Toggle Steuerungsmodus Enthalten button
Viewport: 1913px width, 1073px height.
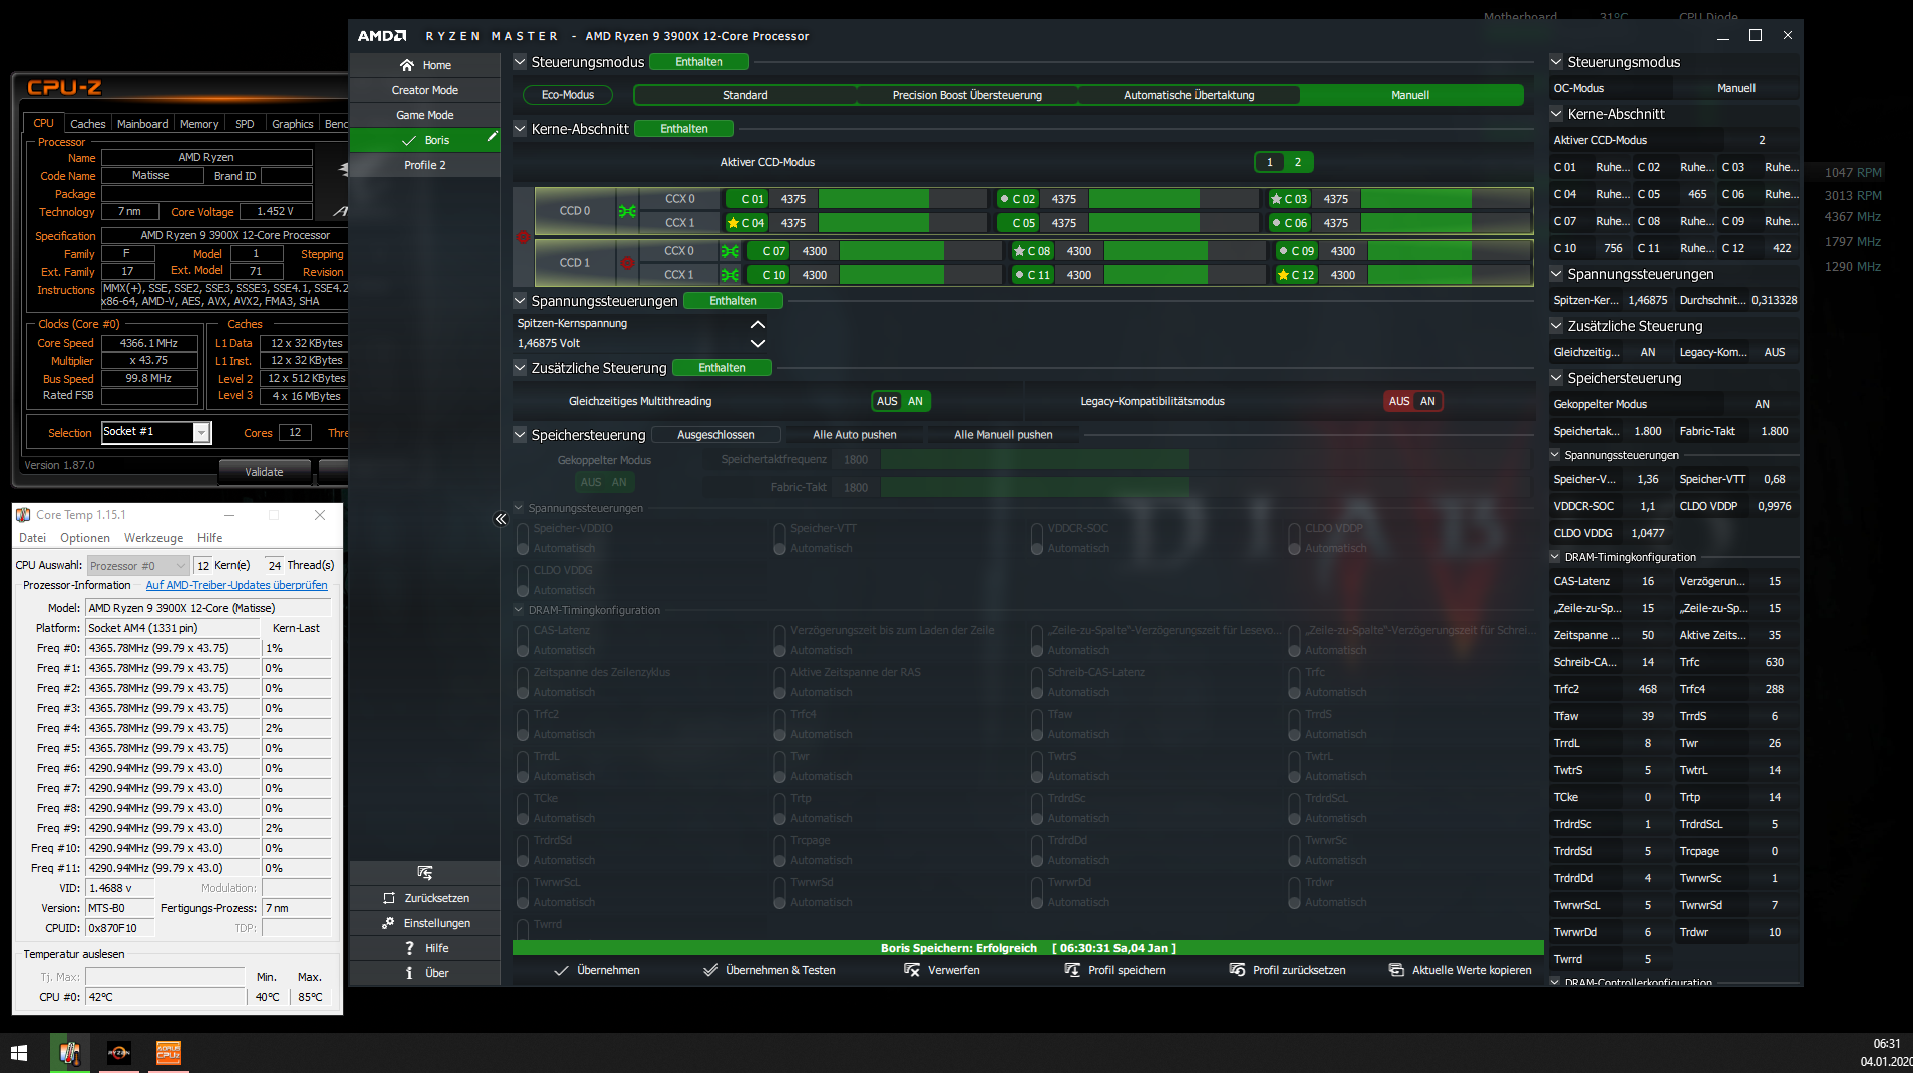click(699, 62)
